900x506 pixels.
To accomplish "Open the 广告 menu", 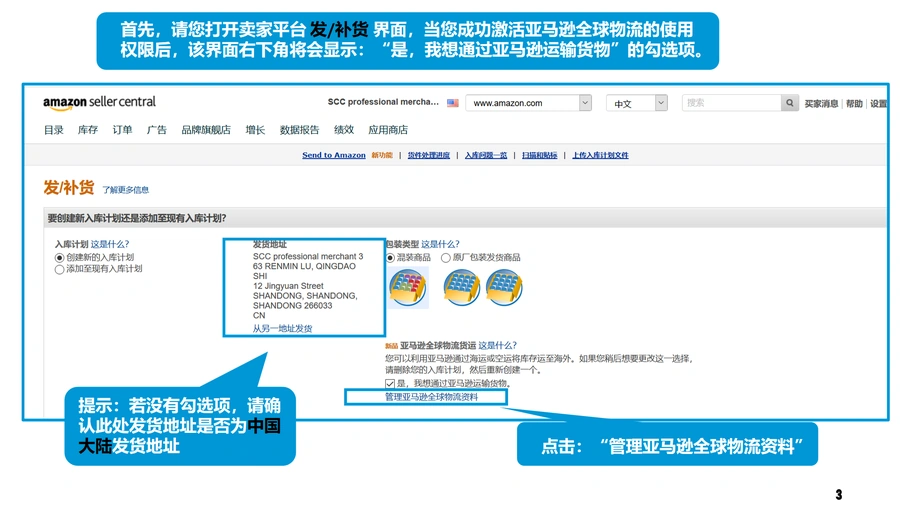I will (157, 130).
